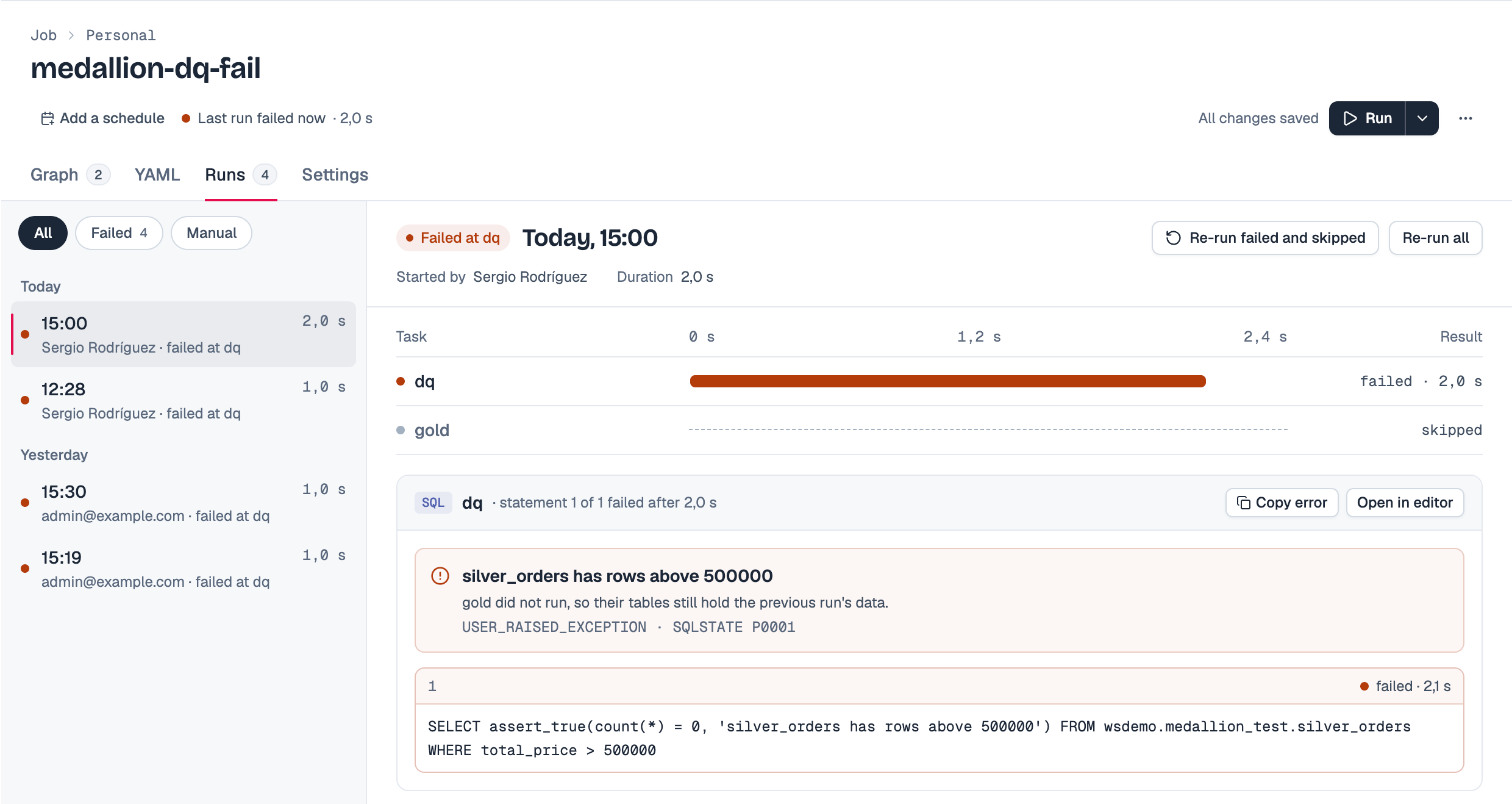Re-run failed and skipped tasks
The width and height of the screenshot is (1512, 804).
point(1266,238)
